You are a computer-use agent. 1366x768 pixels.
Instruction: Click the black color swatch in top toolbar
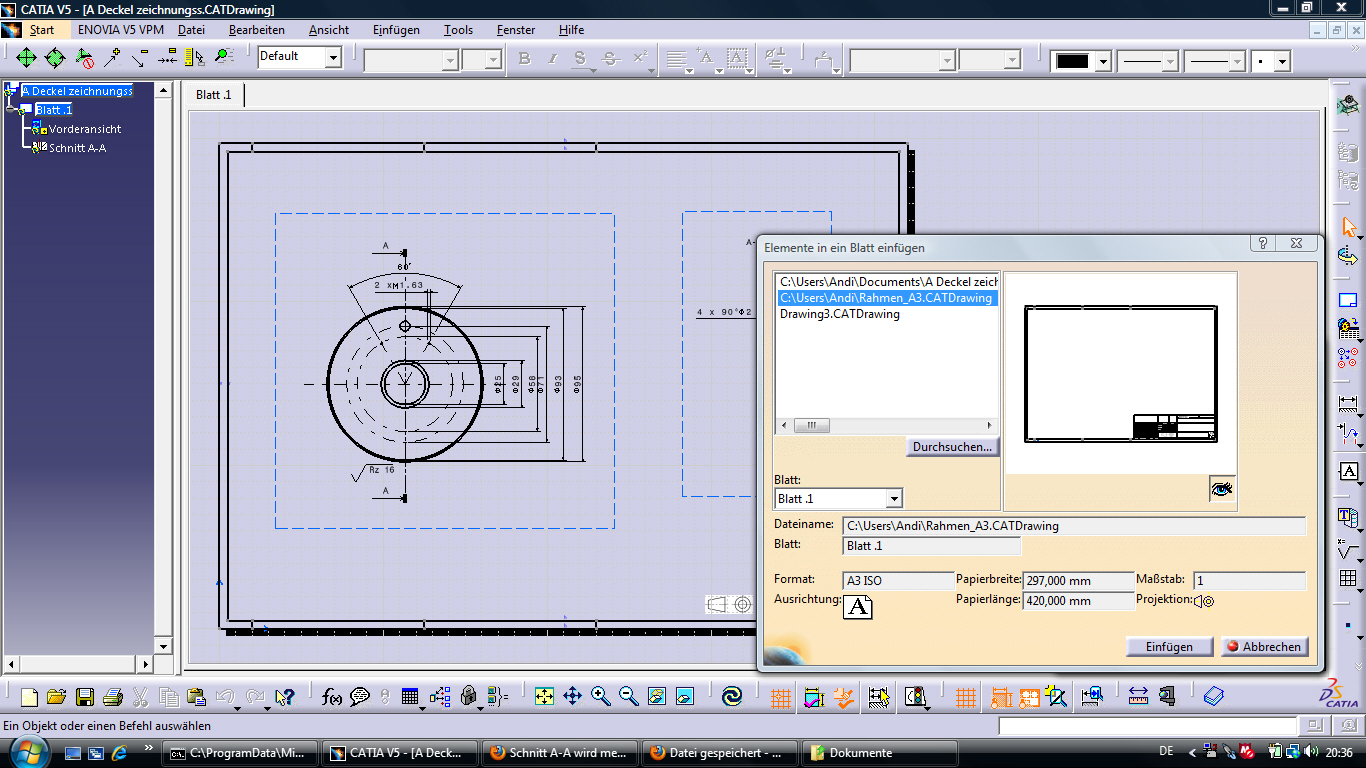pyautogui.click(x=1073, y=61)
